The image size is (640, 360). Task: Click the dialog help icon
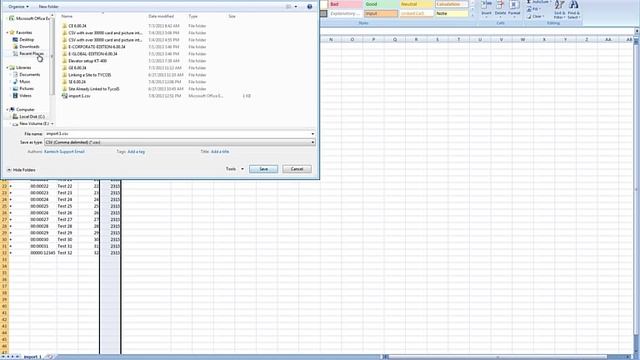[309, 7]
